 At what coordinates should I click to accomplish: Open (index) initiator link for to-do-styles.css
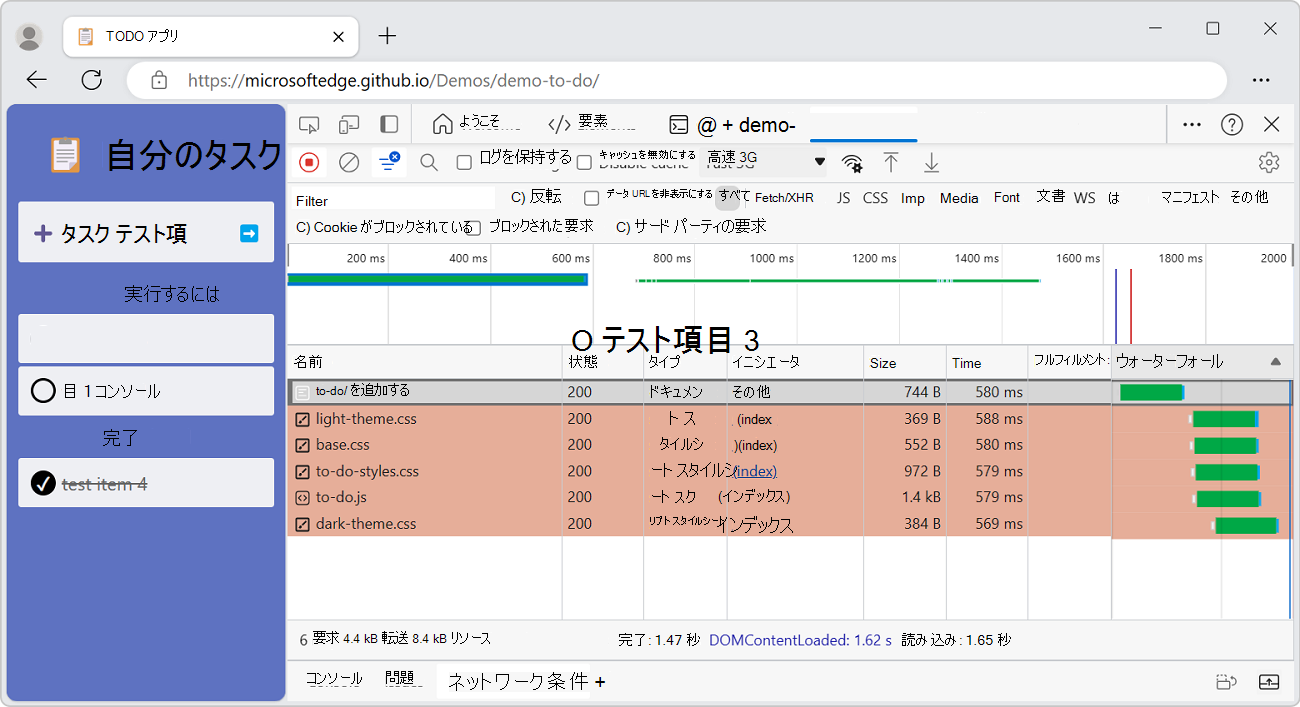[x=755, y=471]
